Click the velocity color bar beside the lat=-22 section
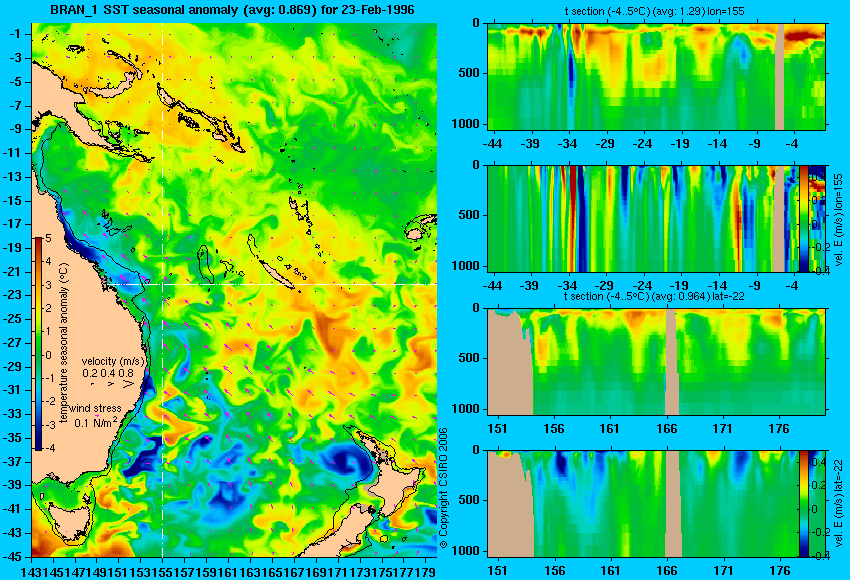This screenshot has height=580, width=850. (803, 504)
